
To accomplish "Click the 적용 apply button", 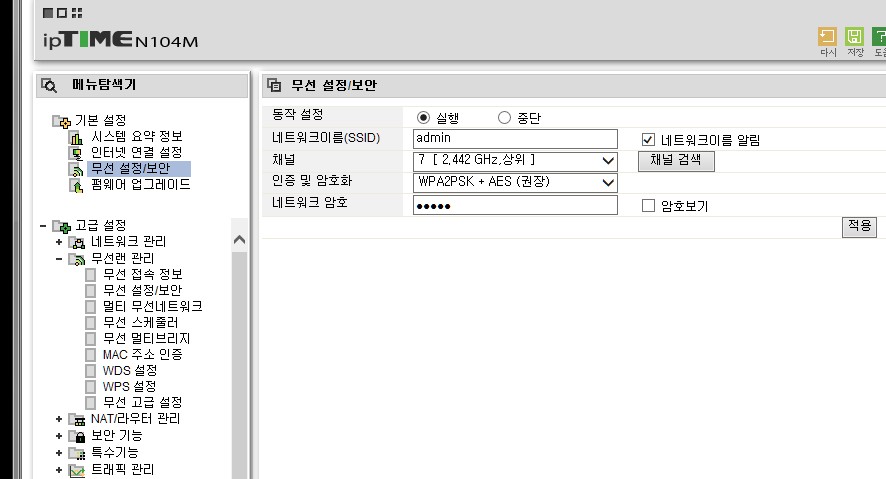I will pyautogui.click(x=859, y=227).
